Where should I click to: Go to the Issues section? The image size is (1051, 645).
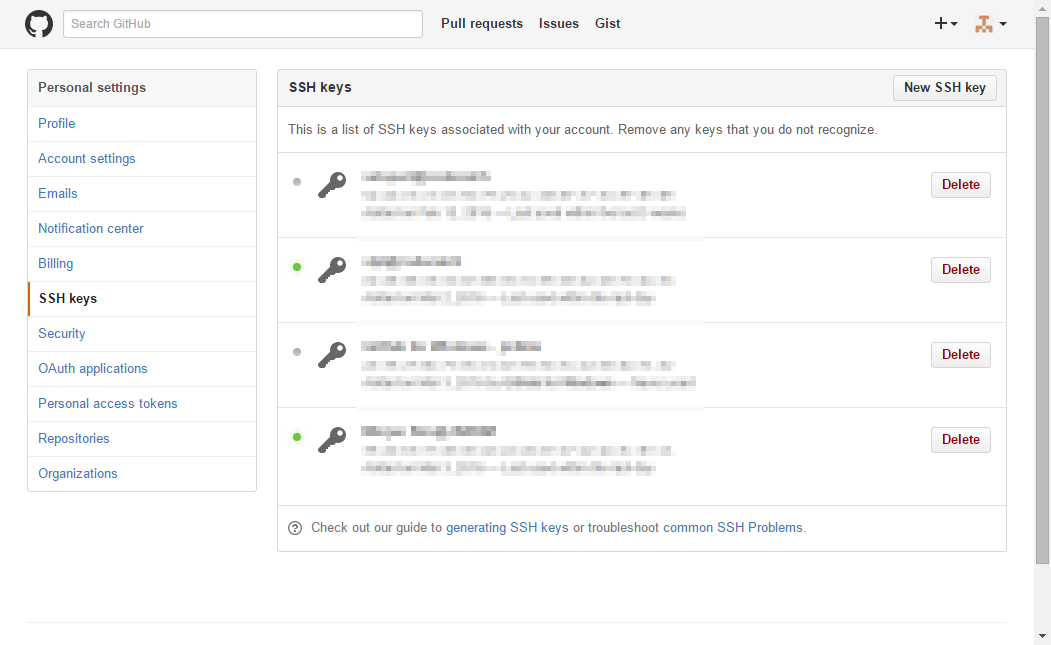(558, 23)
